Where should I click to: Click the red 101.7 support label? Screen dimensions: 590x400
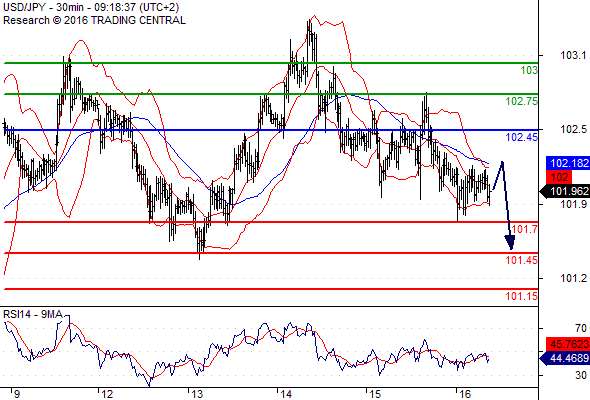(525, 229)
